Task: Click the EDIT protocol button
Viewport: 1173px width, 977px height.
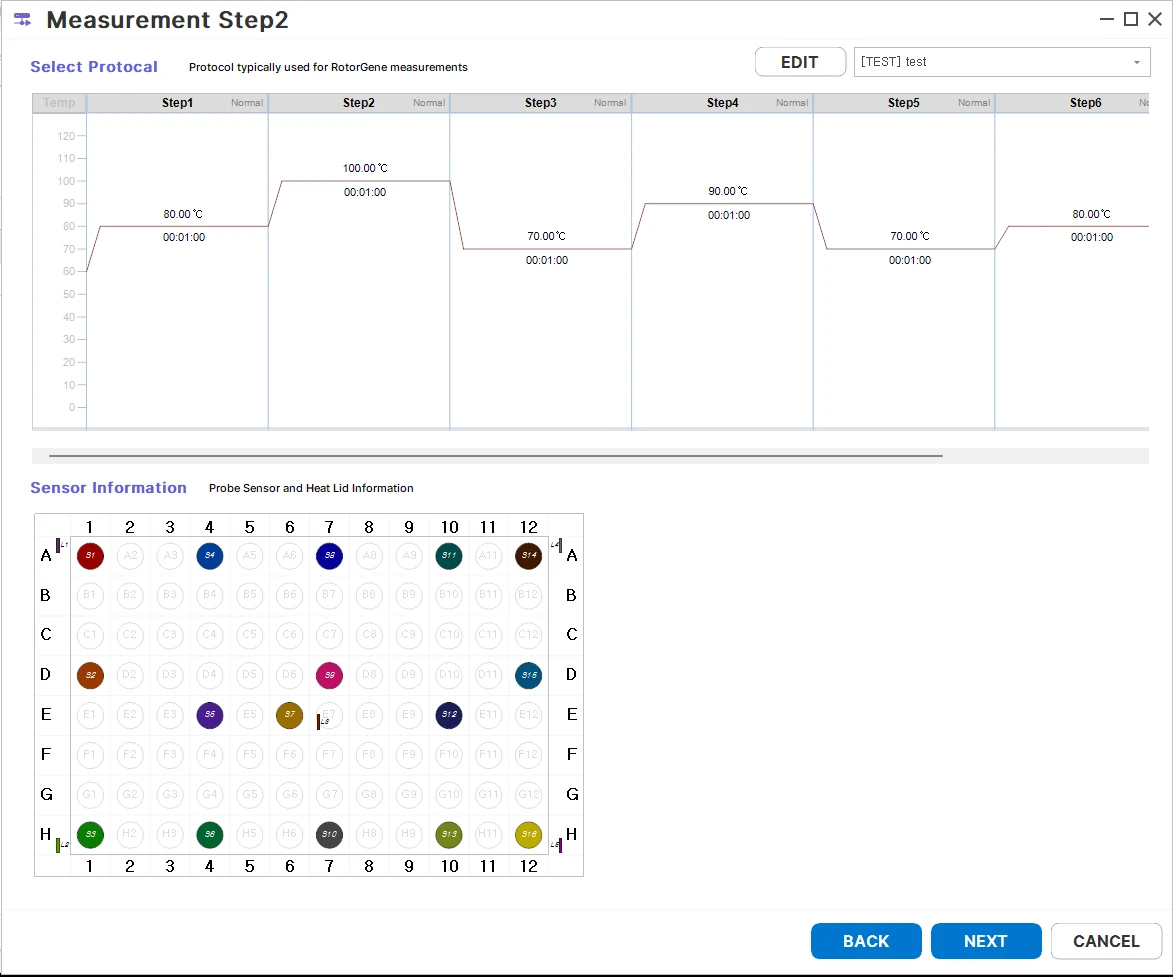Action: pyautogui.click(x=800, y=62)
